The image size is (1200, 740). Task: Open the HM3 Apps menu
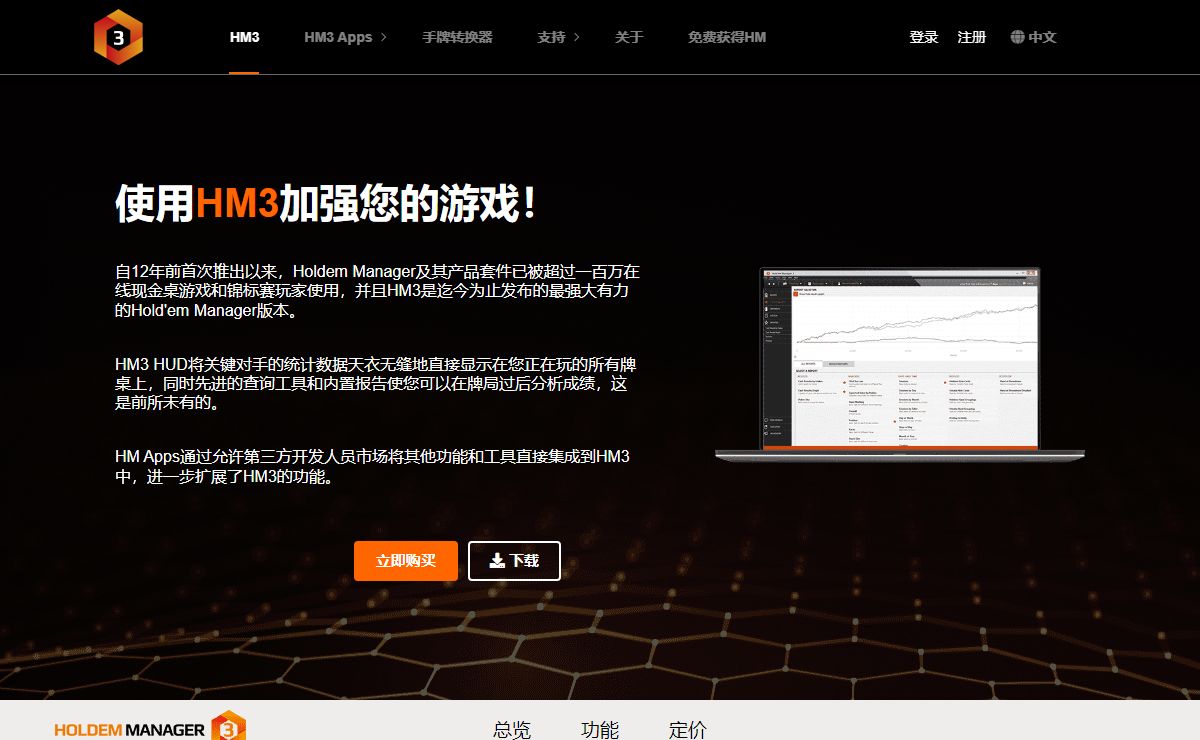[338, 37]
